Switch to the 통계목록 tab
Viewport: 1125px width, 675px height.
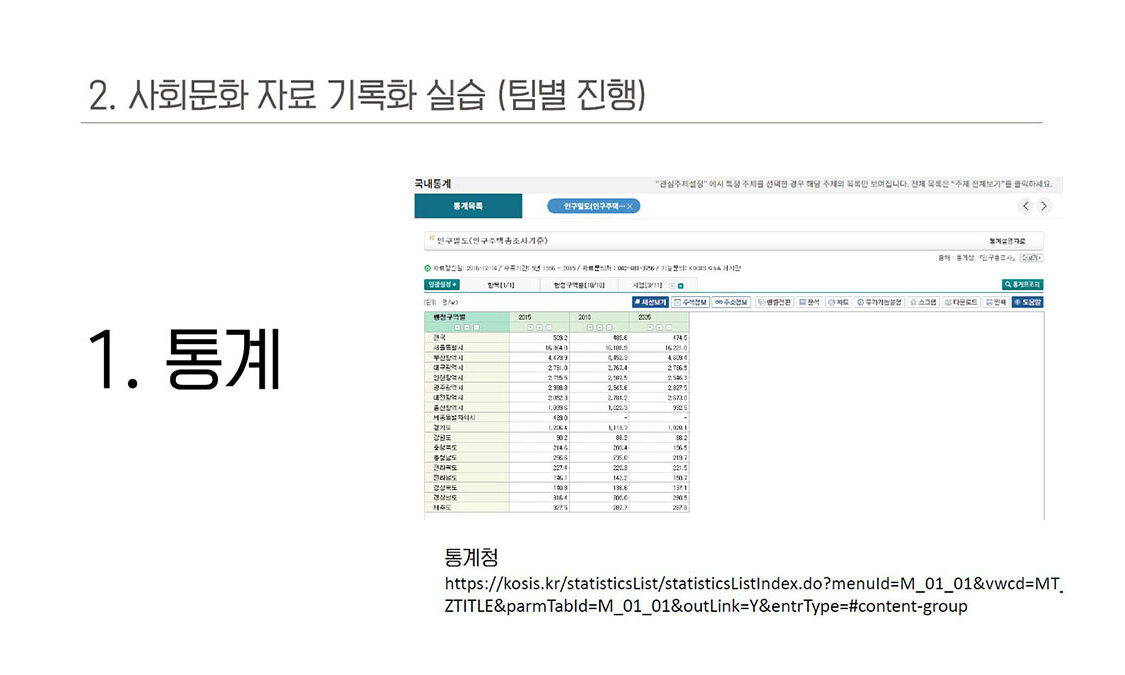pyautogui.click(x=468, y=205)
